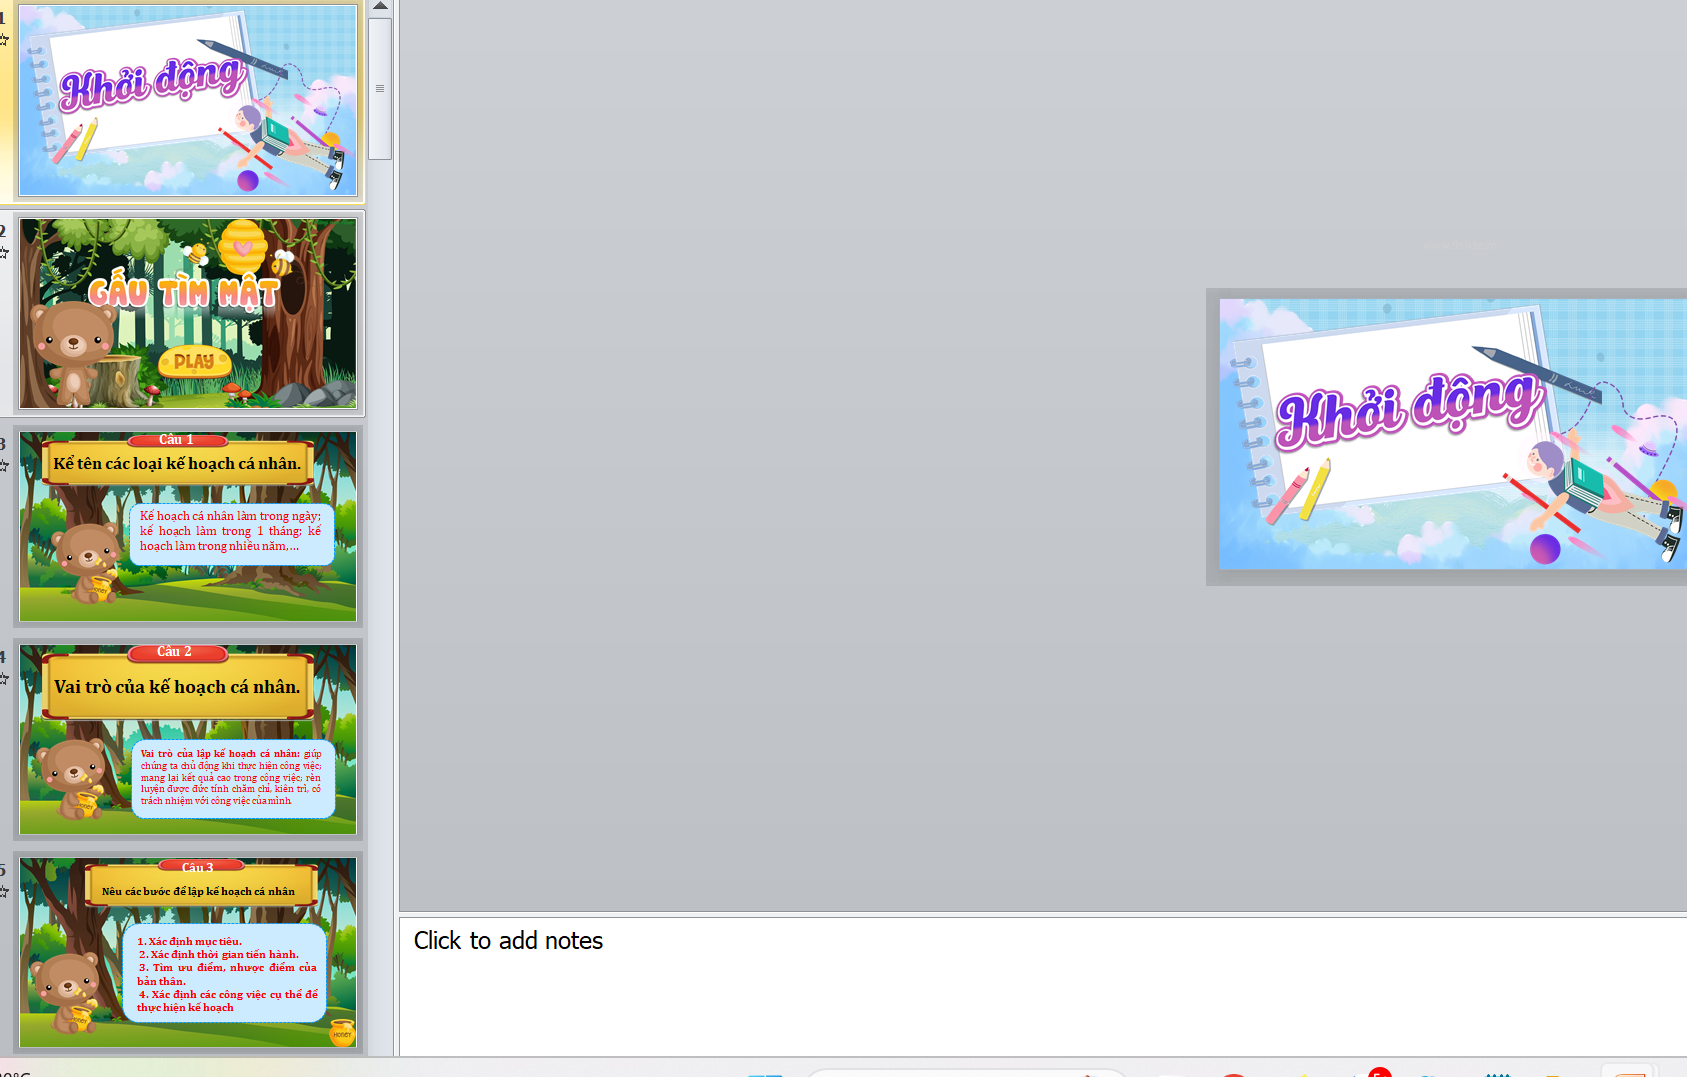Open the Câu 1 slide thumbnail
Viewport: 1687px width, 1077px height.
tap(188, 526)
